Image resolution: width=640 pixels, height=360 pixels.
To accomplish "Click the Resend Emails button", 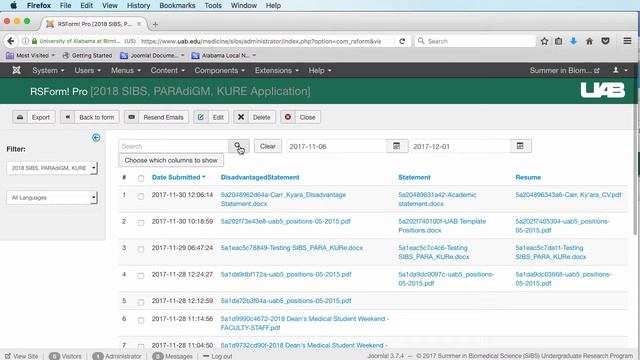I will (156, 117).
